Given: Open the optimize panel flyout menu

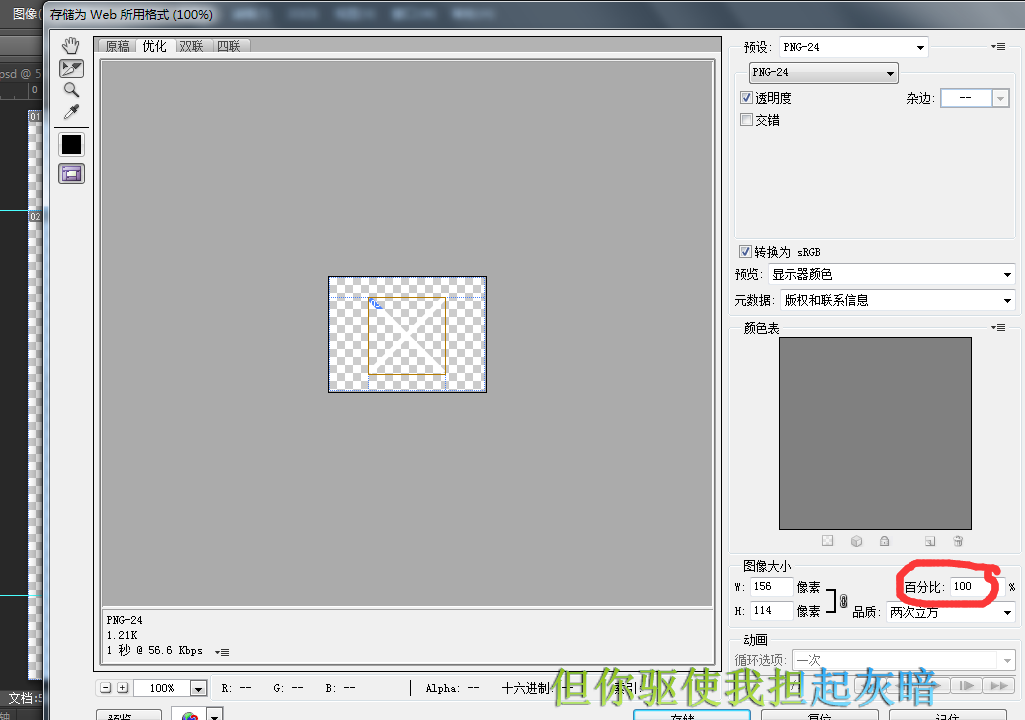Looking at the screenshot, I should 998,46.
